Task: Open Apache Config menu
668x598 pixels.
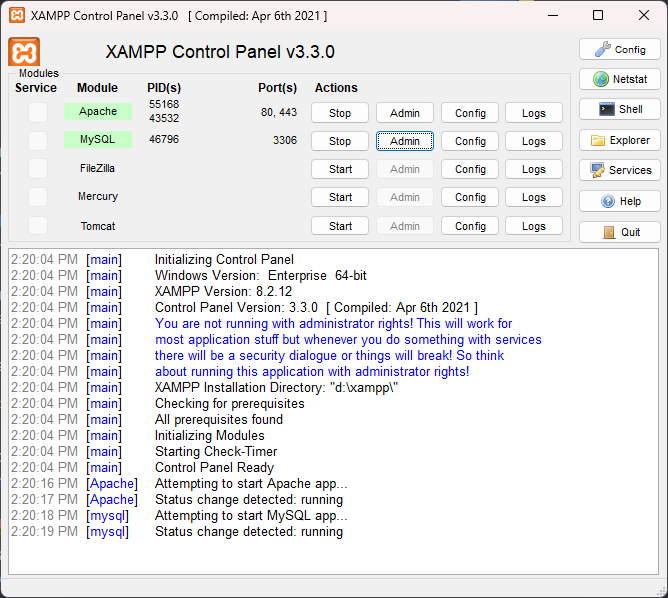Action: [x=470, y=113]
